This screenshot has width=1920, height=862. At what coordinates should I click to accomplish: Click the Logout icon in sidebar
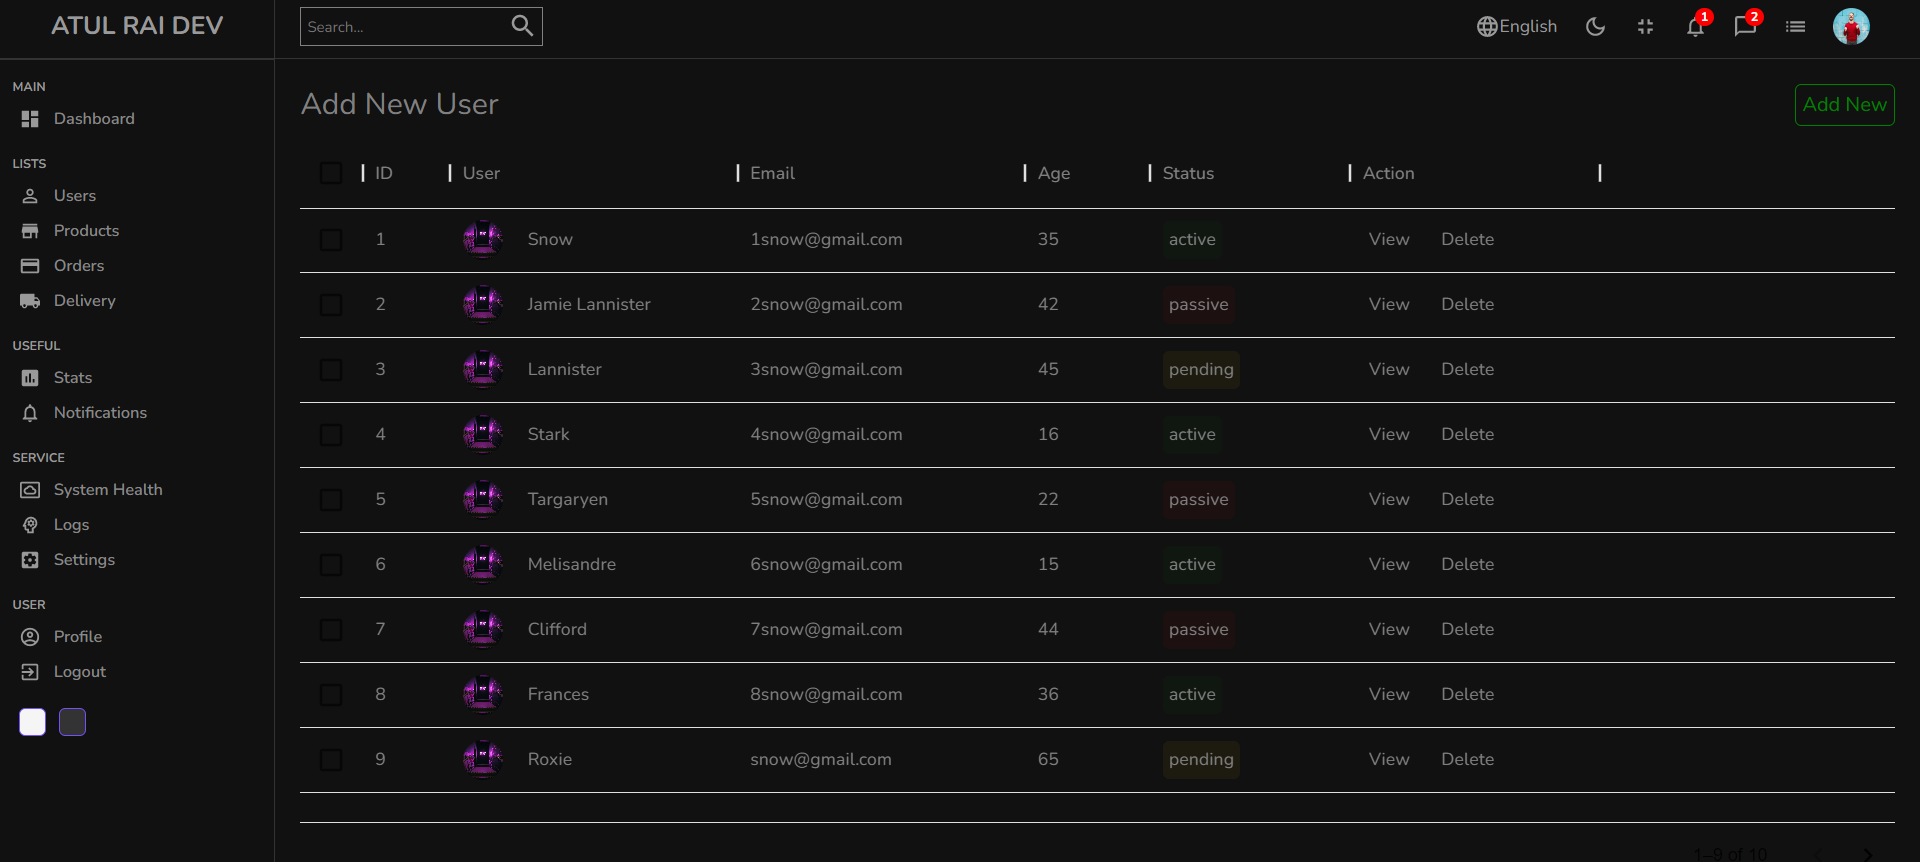coord(30,672)
